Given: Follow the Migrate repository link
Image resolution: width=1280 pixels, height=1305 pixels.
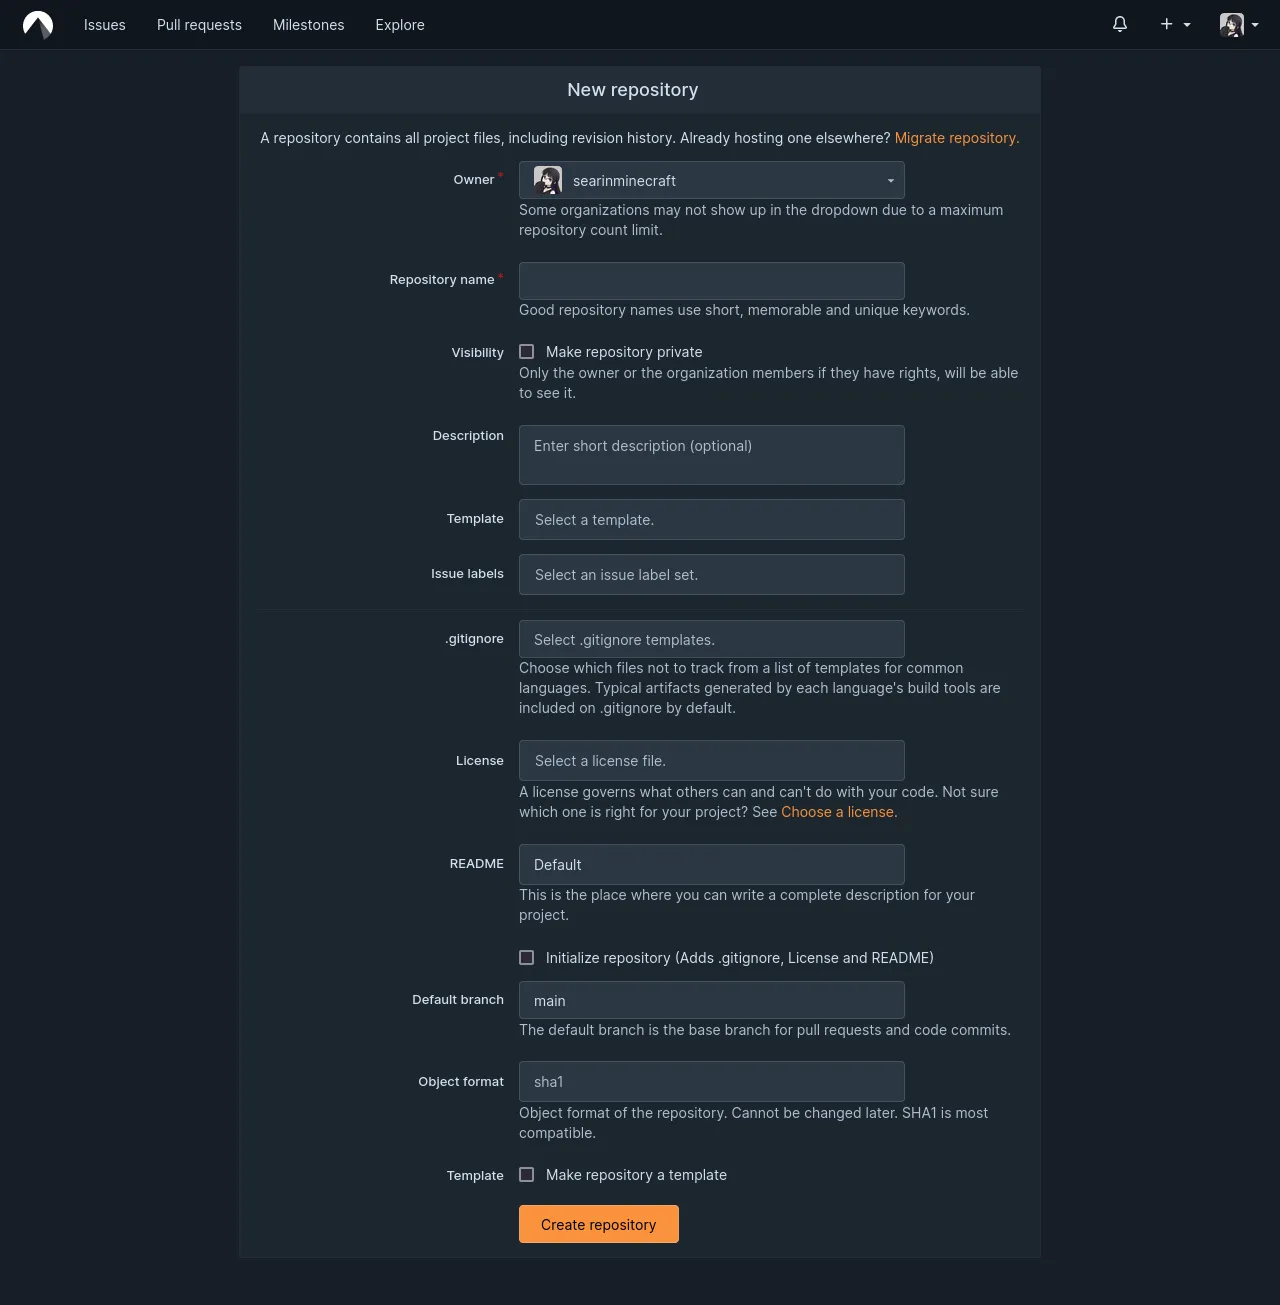Looking at the screenshot, I should [955, 138].
